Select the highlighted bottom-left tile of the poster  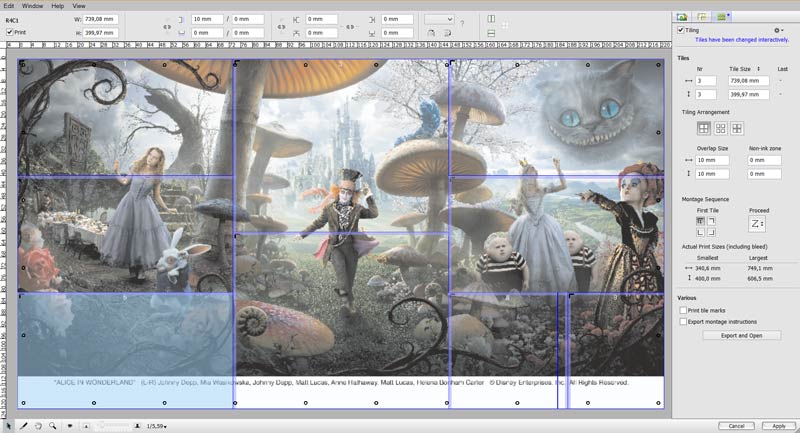(x=125, y=350)
